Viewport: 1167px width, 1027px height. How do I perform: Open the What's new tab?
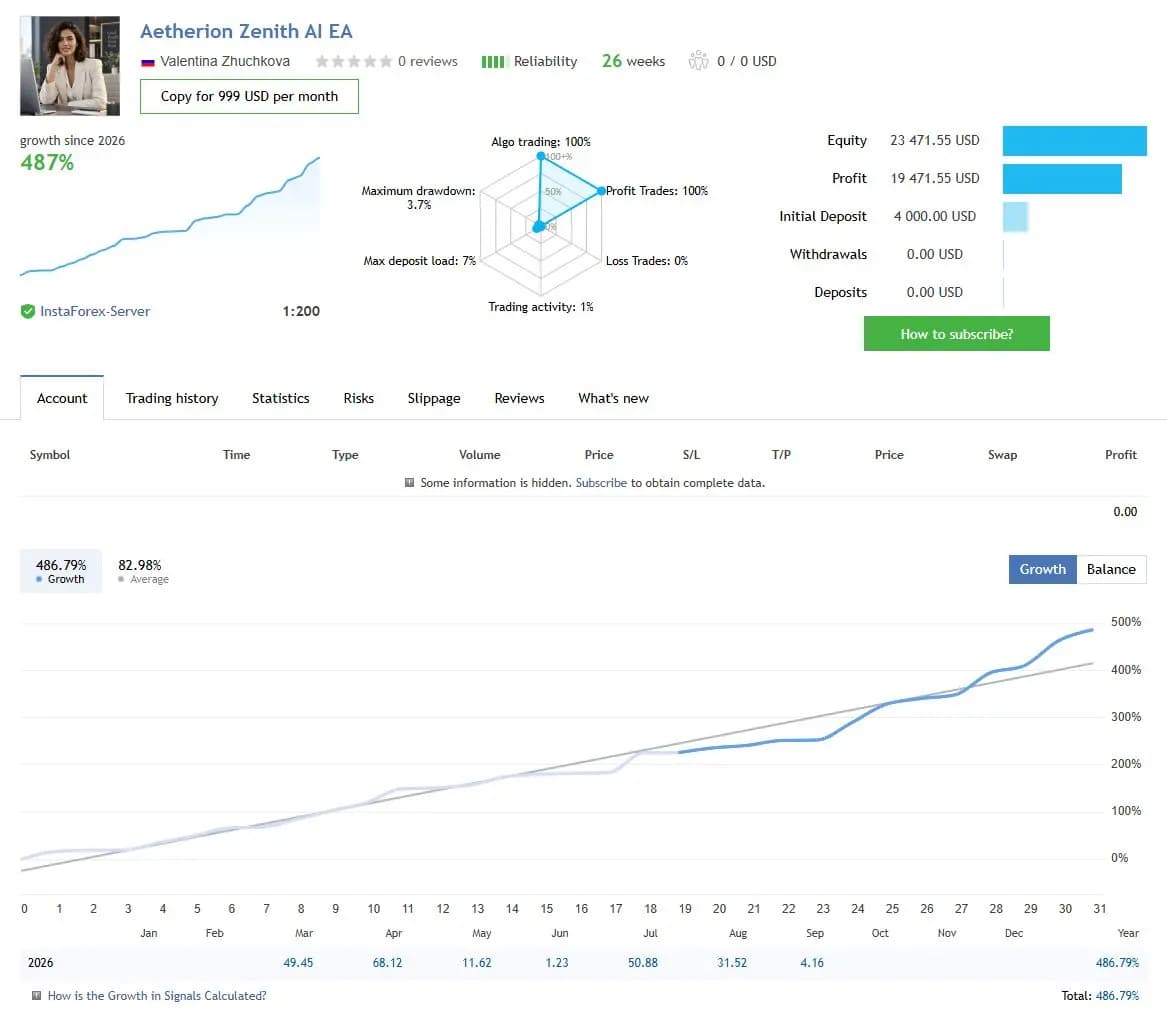pos(613,398)
